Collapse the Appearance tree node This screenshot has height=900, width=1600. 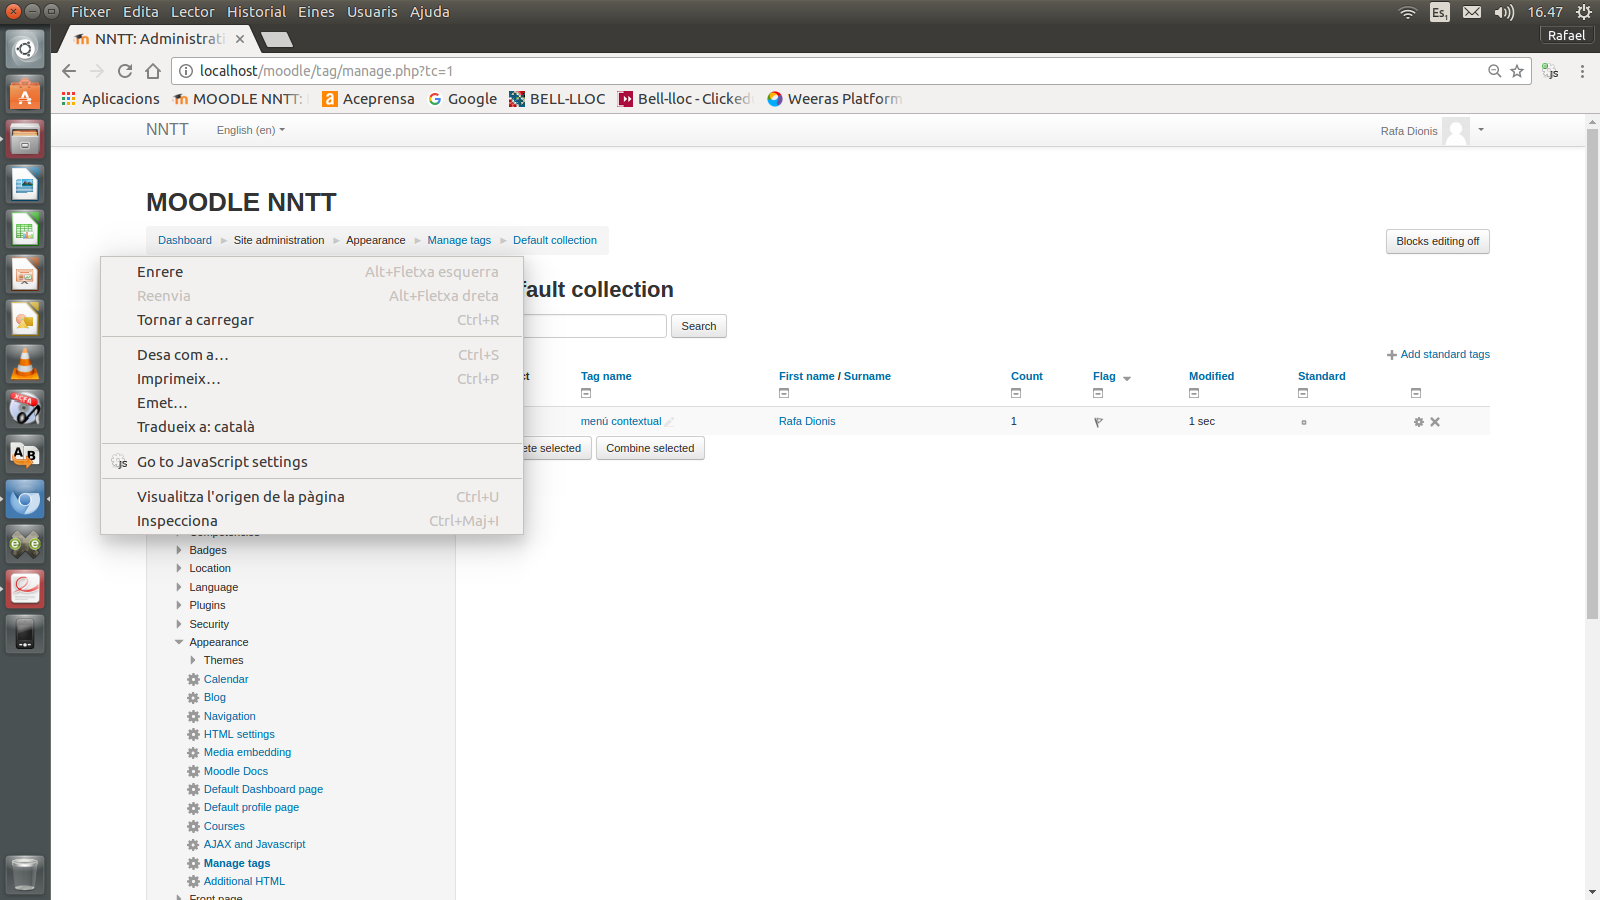[x=179, y=642]
